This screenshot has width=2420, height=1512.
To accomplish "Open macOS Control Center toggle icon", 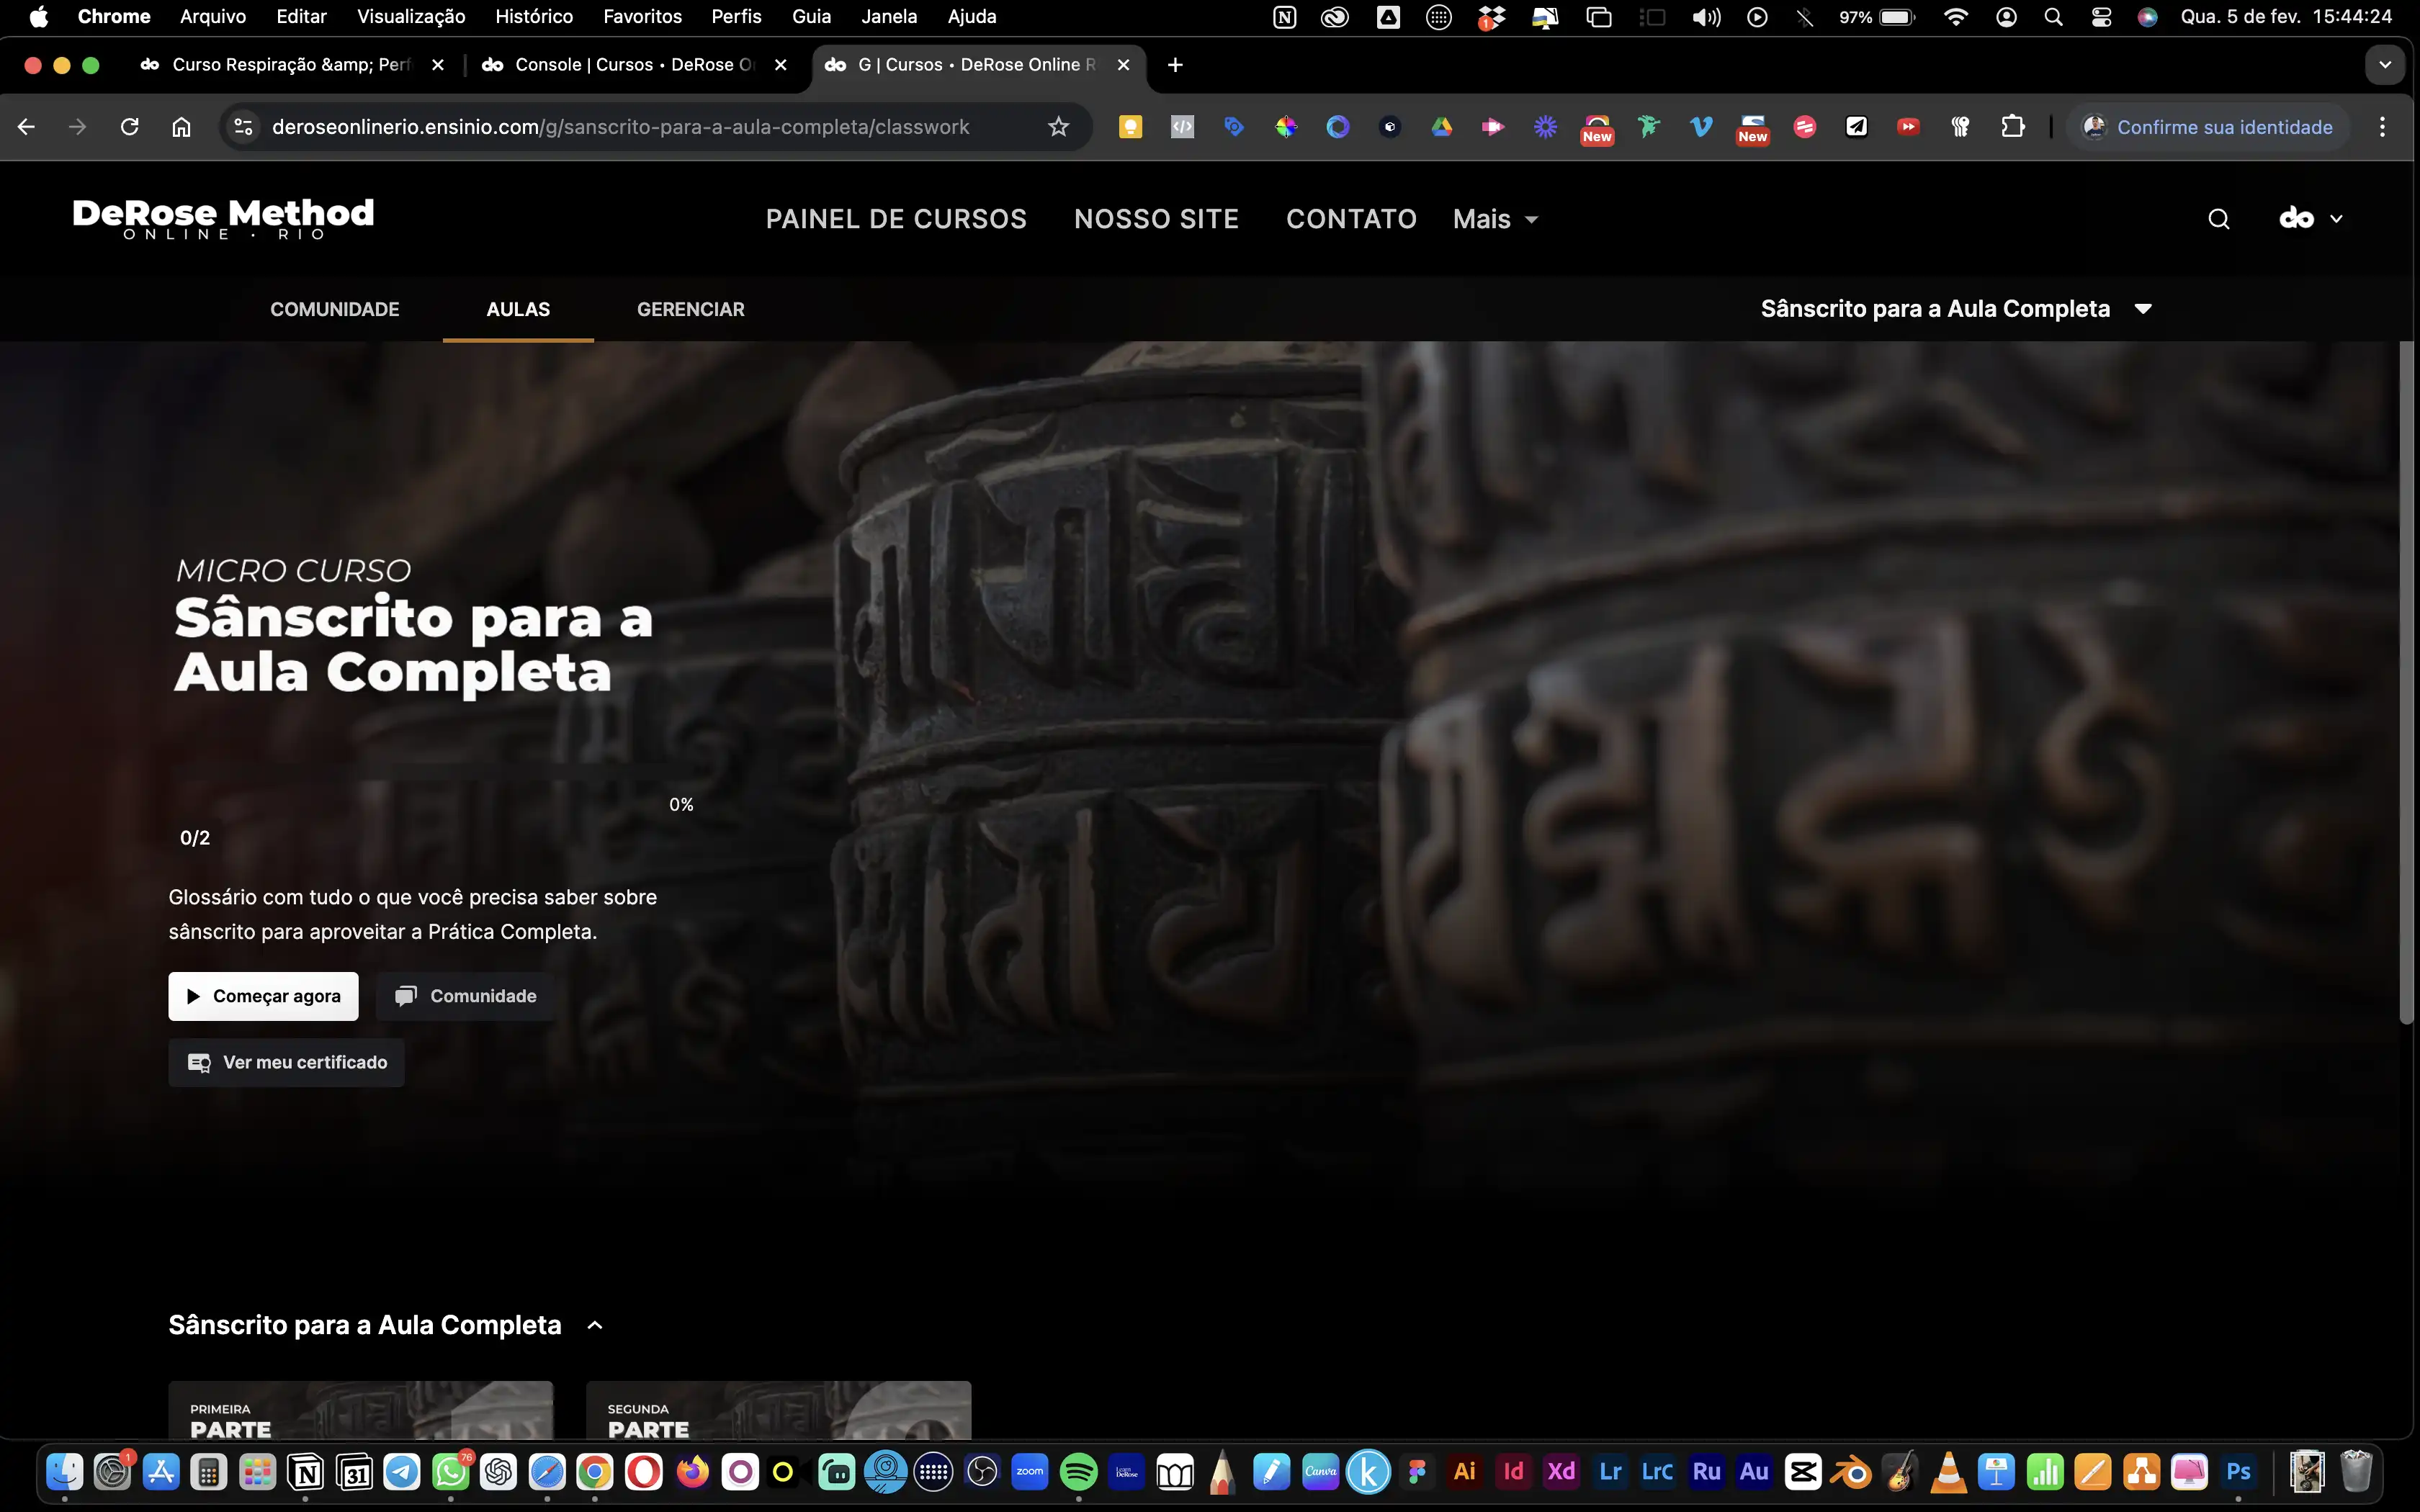I will tap(2101, 17).
